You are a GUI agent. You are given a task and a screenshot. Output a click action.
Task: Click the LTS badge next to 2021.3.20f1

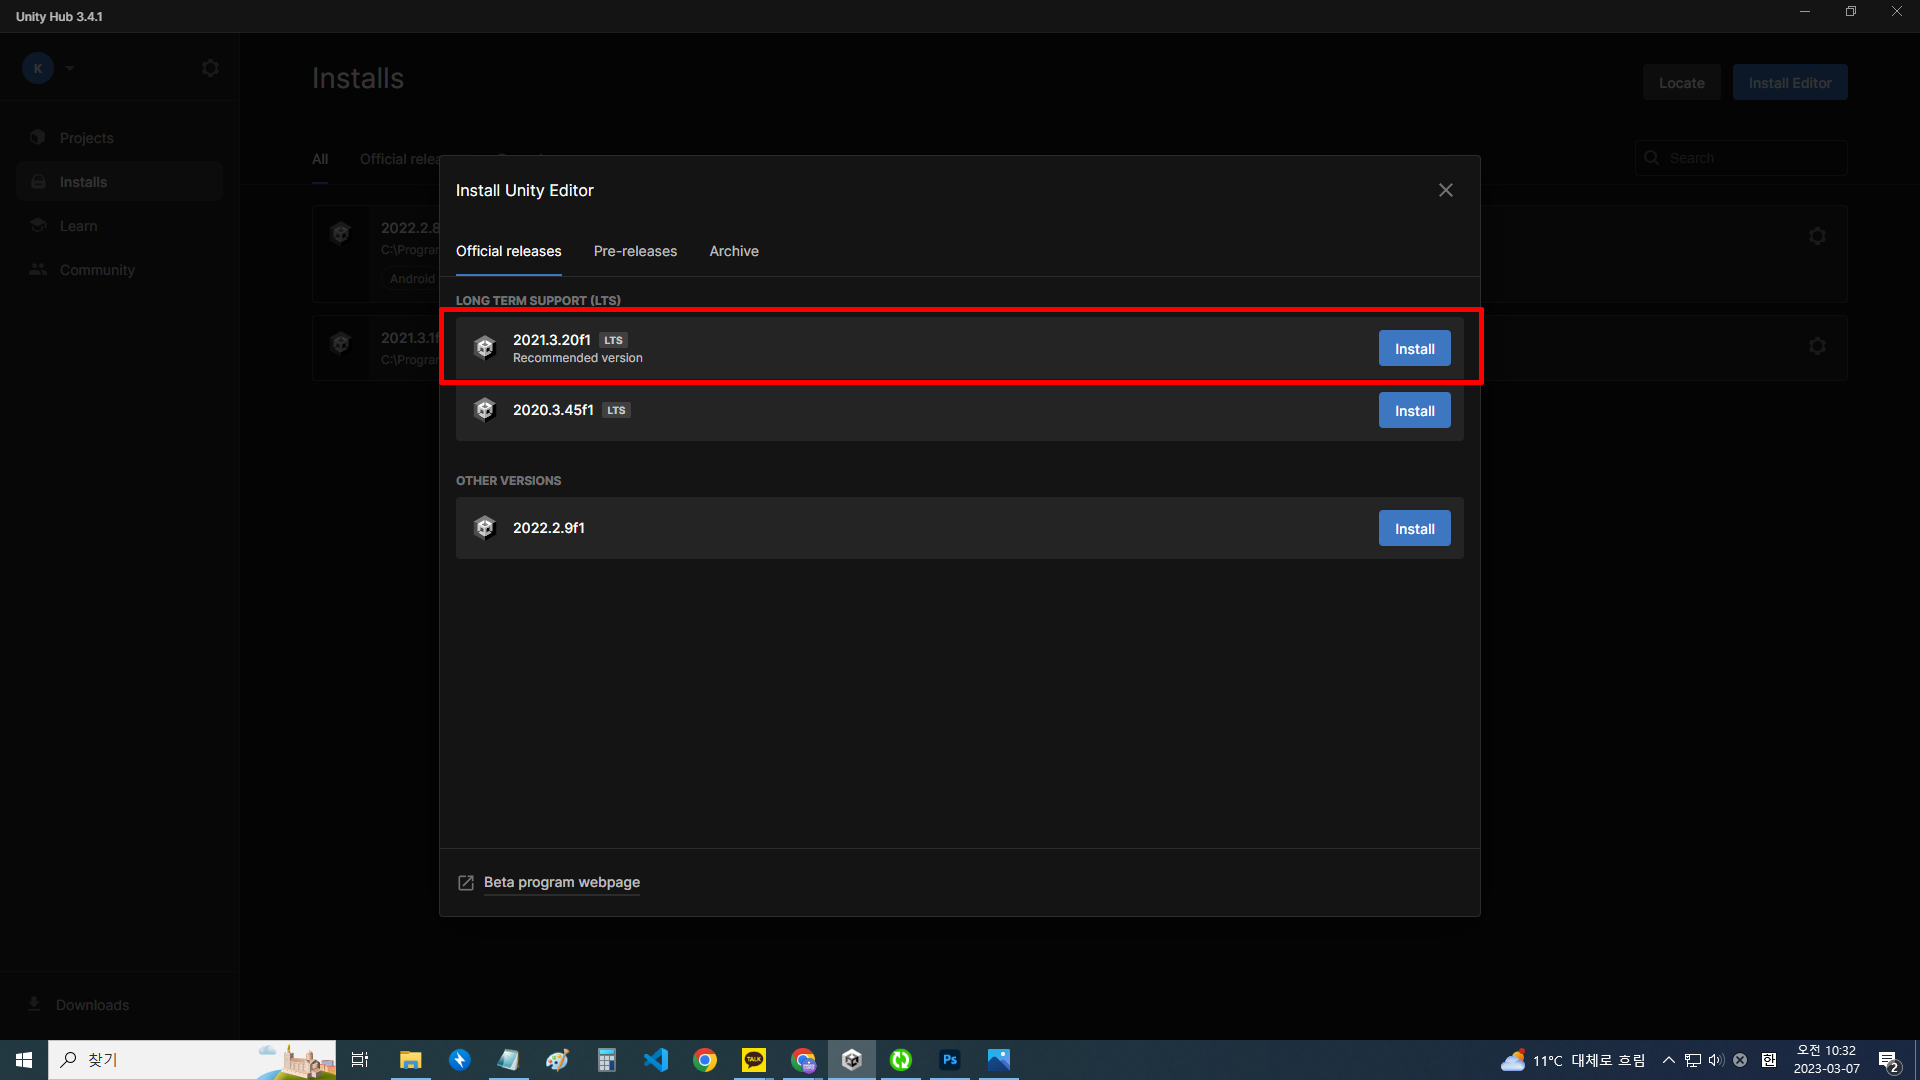(613, 340)
